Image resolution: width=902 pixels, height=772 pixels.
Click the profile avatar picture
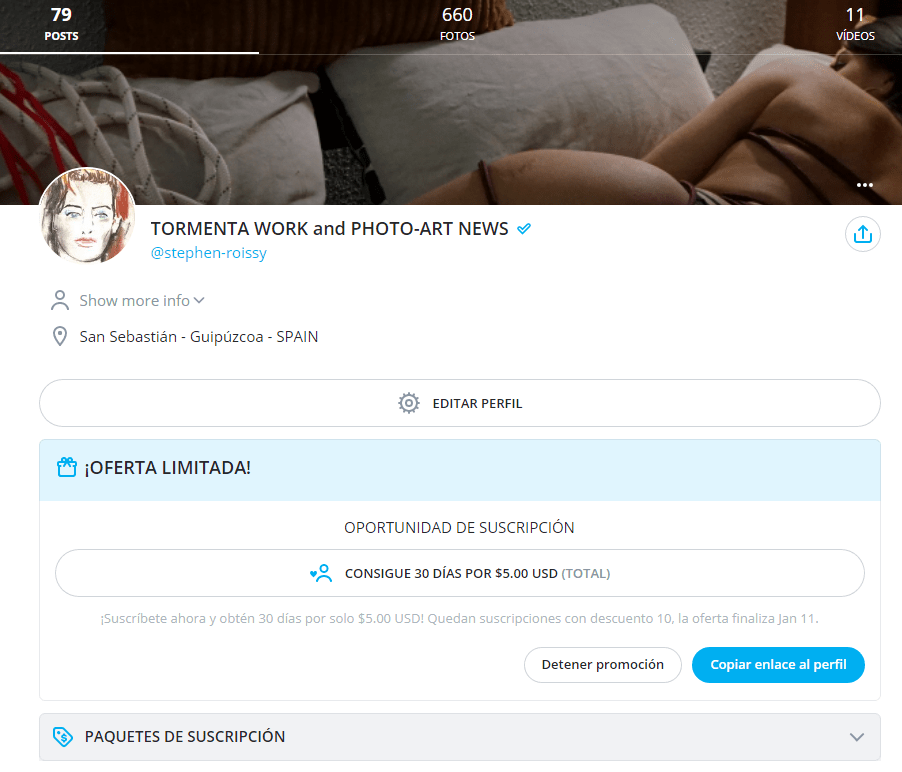click(87, 216)
